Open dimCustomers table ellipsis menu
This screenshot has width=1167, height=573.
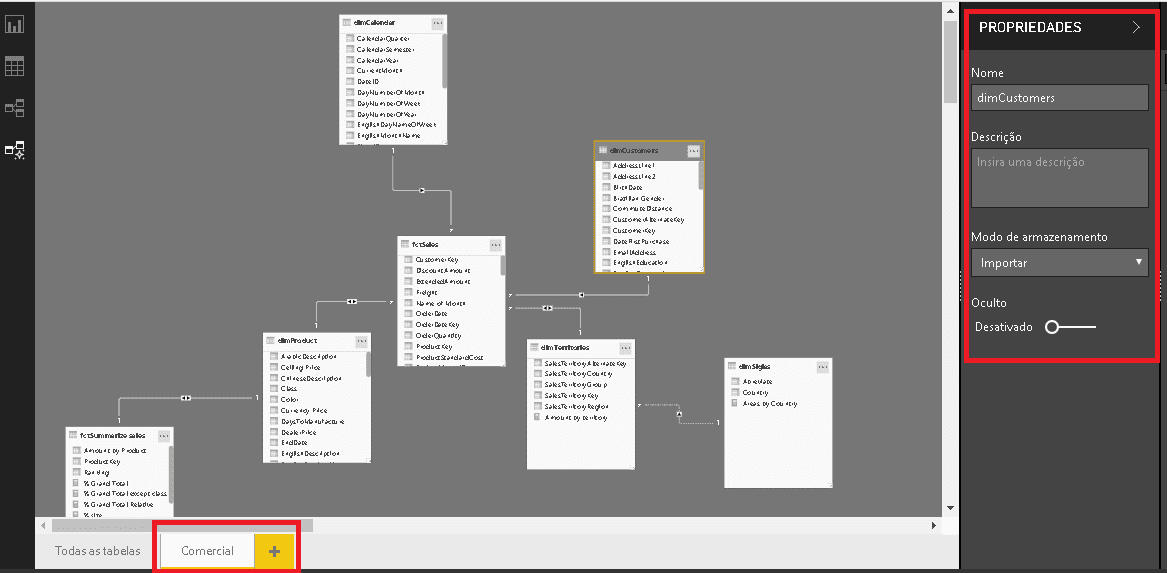pyautogui.click(x=694, y=150)
